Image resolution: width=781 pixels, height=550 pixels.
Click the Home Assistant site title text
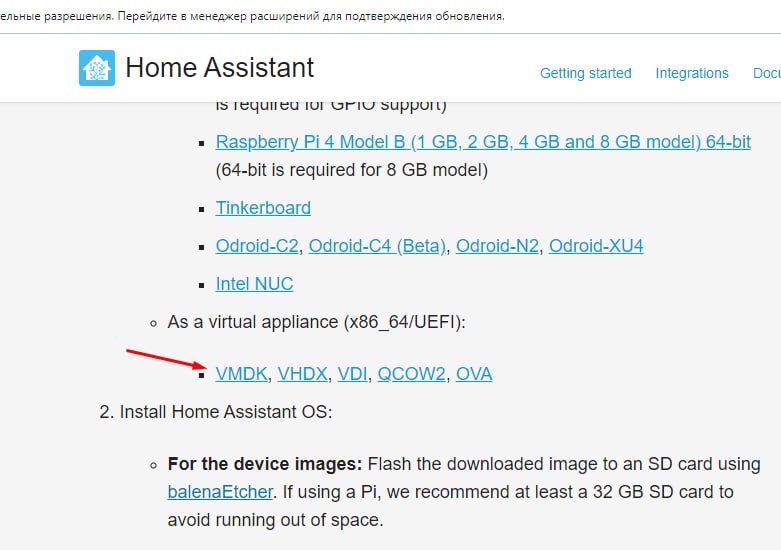coord(220,67)
